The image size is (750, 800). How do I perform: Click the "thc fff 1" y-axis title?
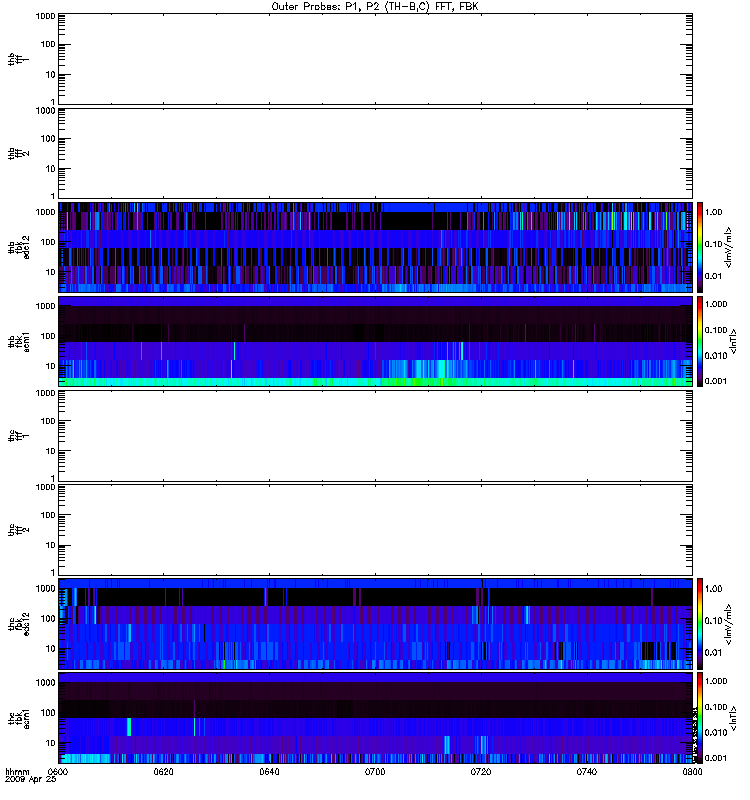tap(19, 436)
